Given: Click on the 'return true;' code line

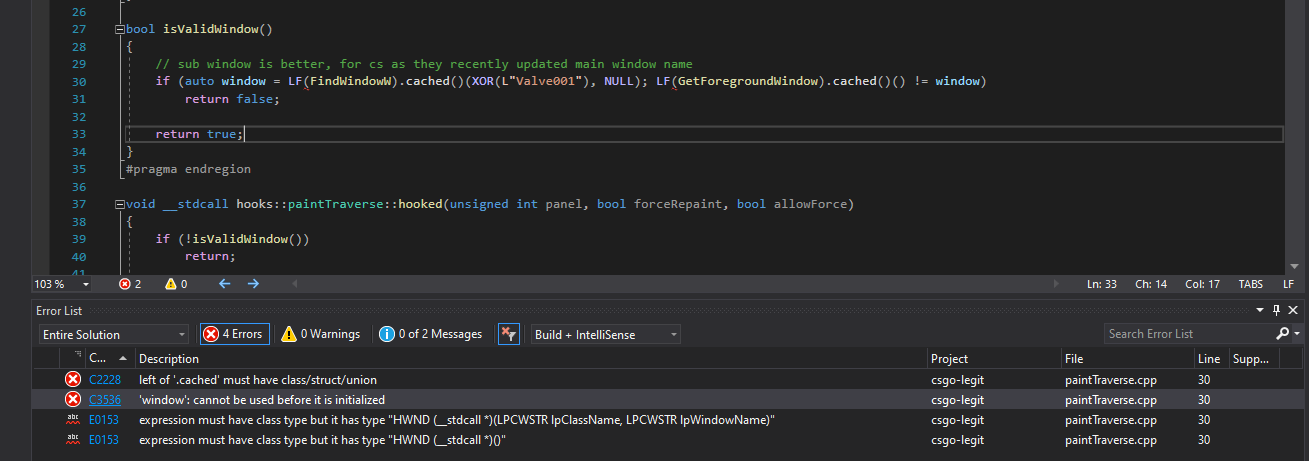Looking at the screenshot, I should point(199,134).
